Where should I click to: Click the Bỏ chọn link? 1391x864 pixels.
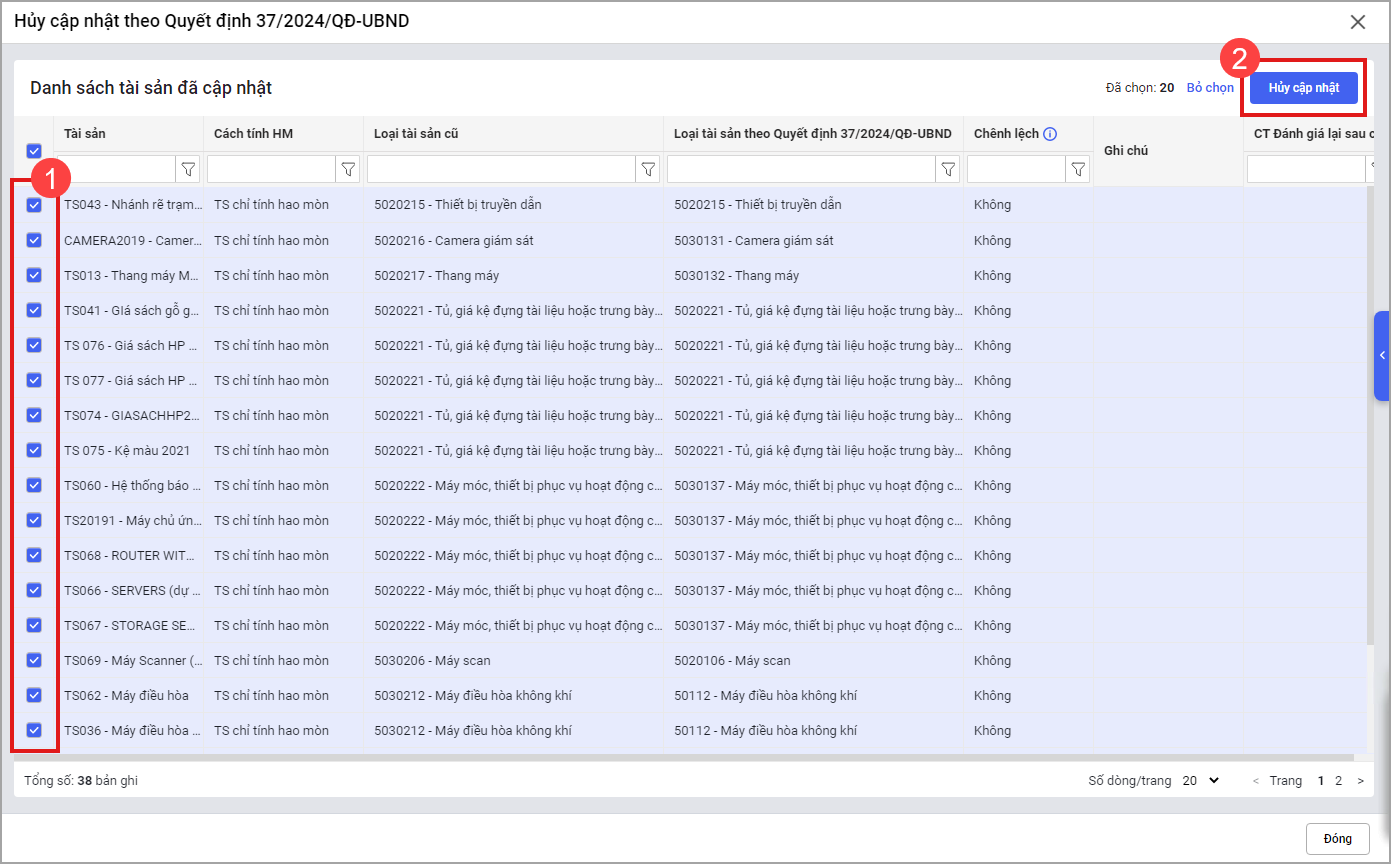(1210, 88)
